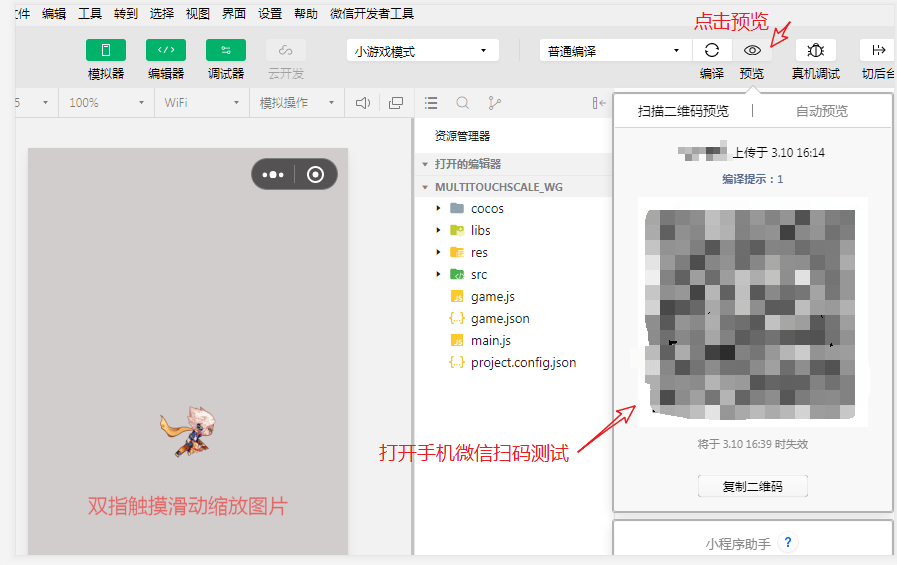Open the 设置 (Settings) menu
Image resolution: width=897 pixels, height=565 pixels.
click(270, 14)
